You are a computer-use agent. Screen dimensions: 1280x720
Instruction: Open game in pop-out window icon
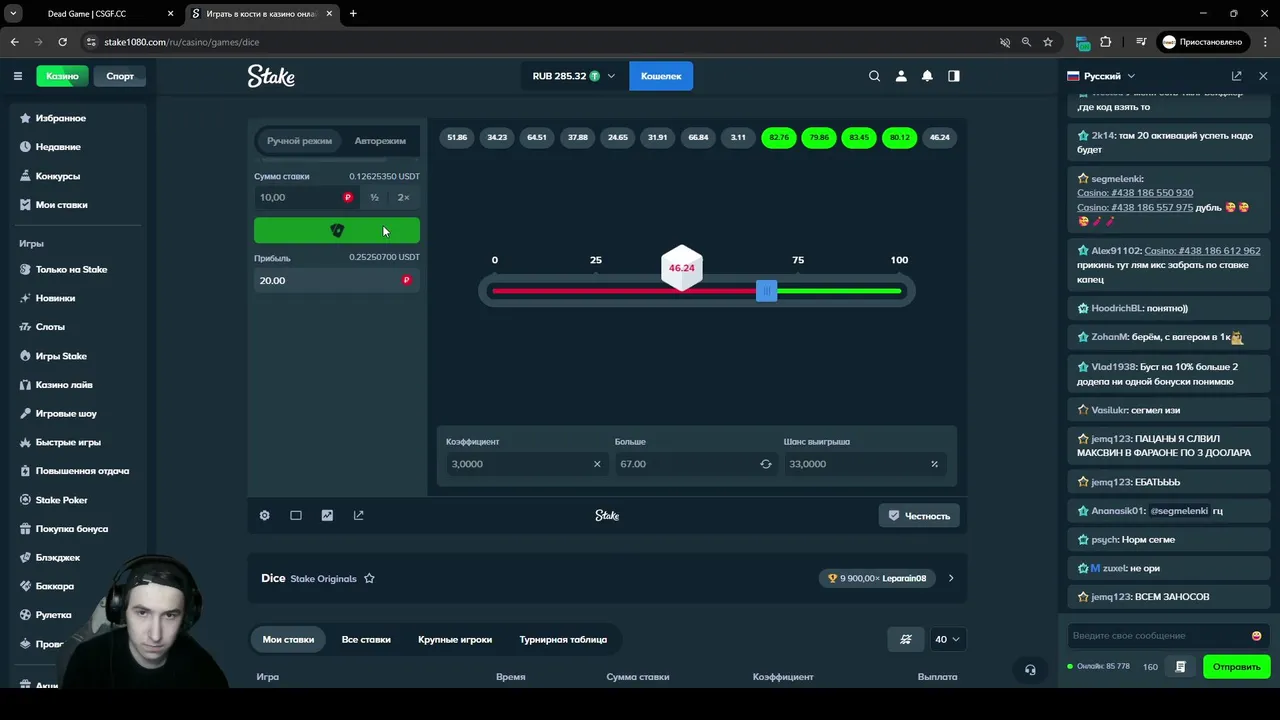pyautogui.click(x=358, y=515)
